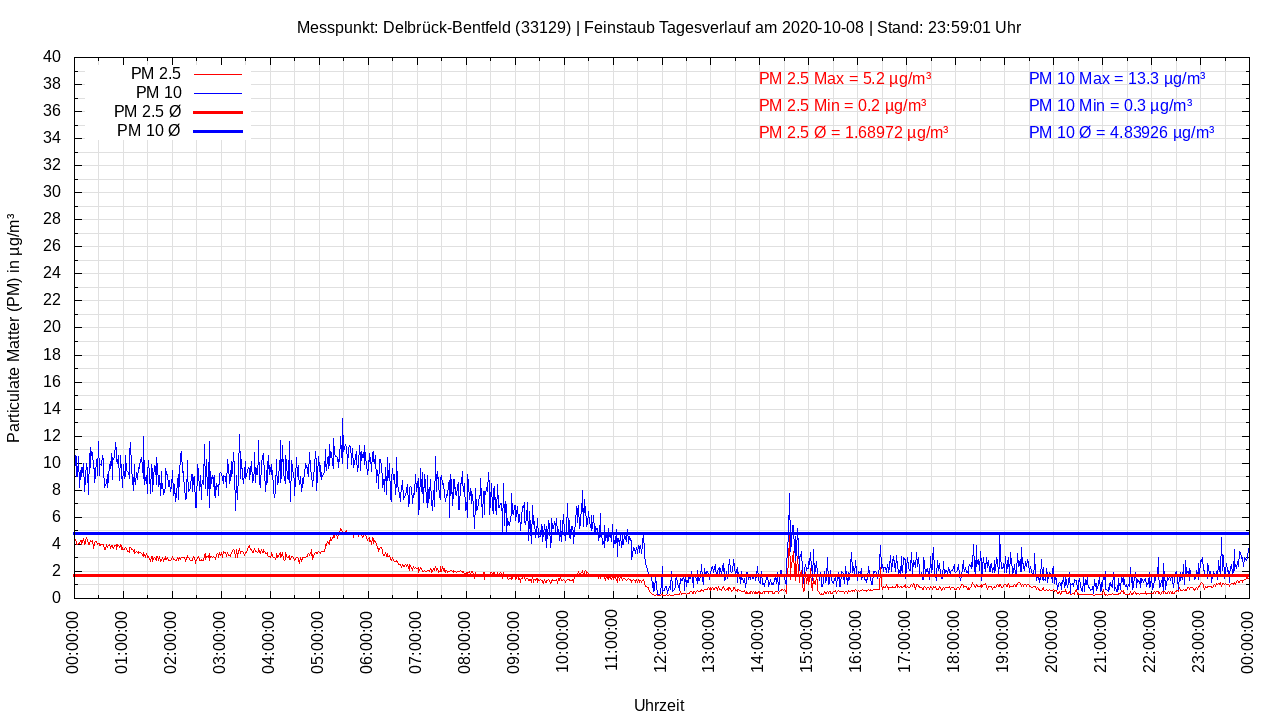Click the chart title with Delbrück-Bentfeld

click(658, 27)
